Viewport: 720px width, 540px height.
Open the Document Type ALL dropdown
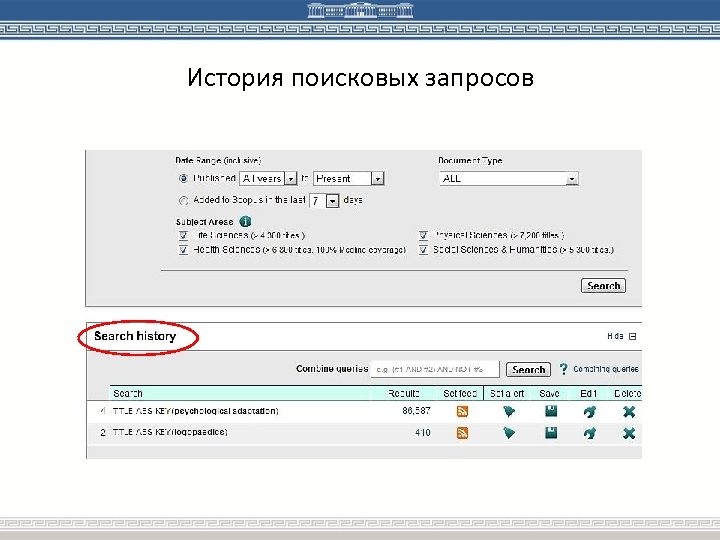(509, 178)
